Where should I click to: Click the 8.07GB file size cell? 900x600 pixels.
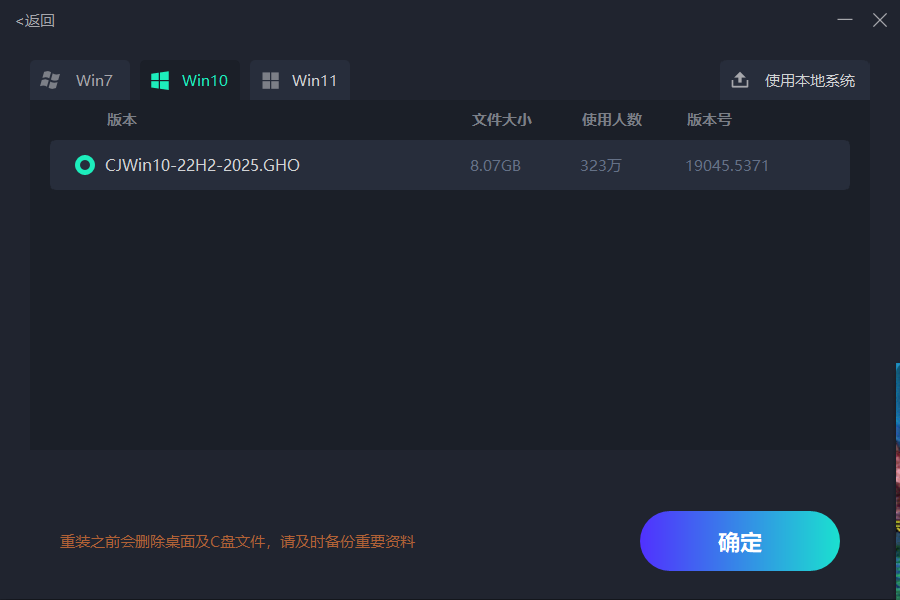click(x=495, y=165)
